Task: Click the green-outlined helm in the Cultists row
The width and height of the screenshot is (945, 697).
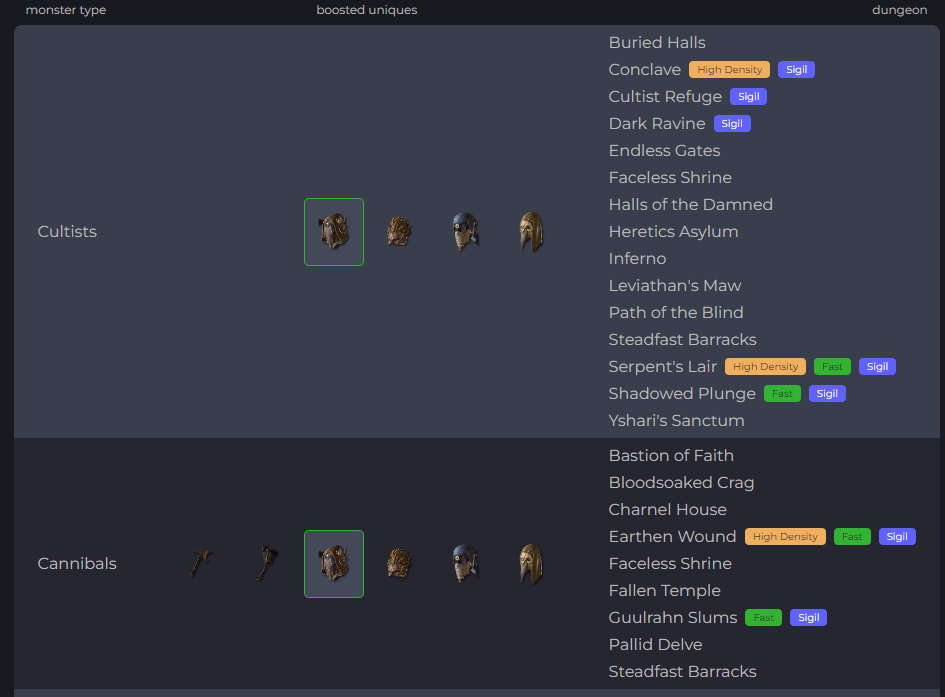Action: [x=334, y=232]
